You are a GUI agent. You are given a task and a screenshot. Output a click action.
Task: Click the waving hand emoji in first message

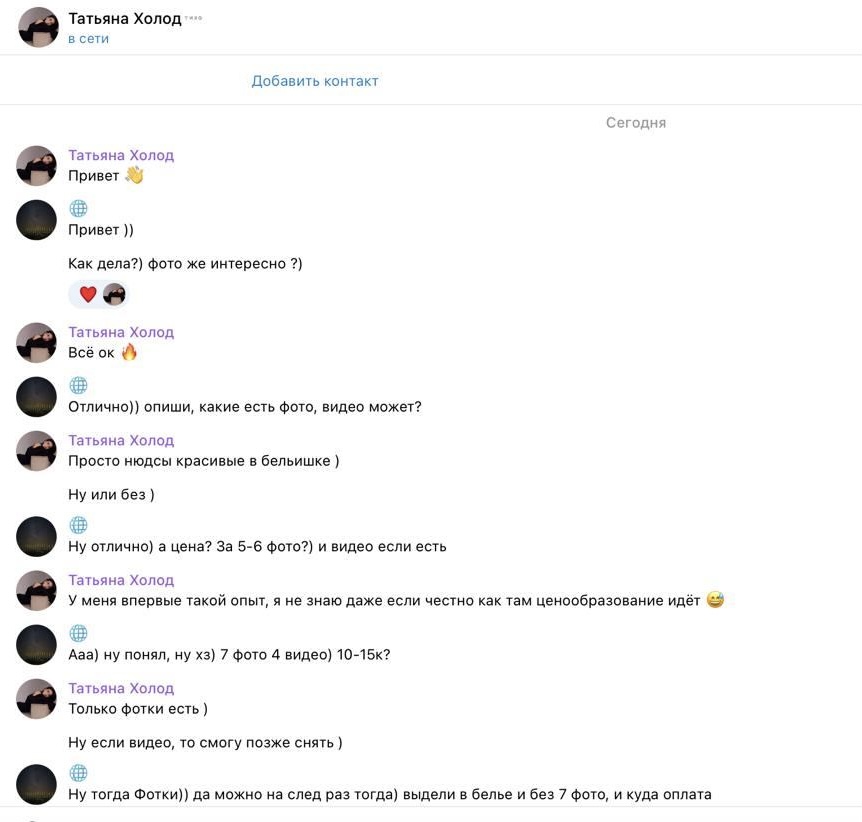point(134,175)
